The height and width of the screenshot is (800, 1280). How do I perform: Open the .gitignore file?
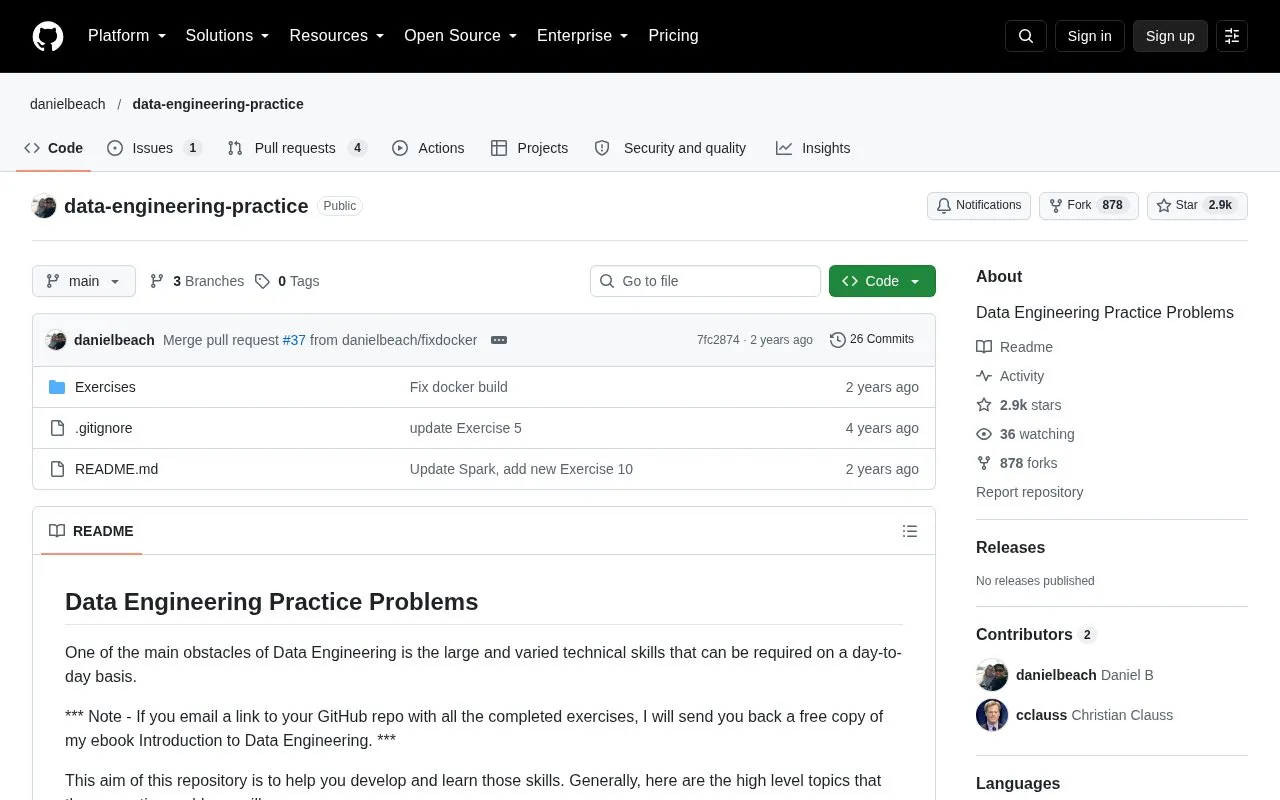104,428
